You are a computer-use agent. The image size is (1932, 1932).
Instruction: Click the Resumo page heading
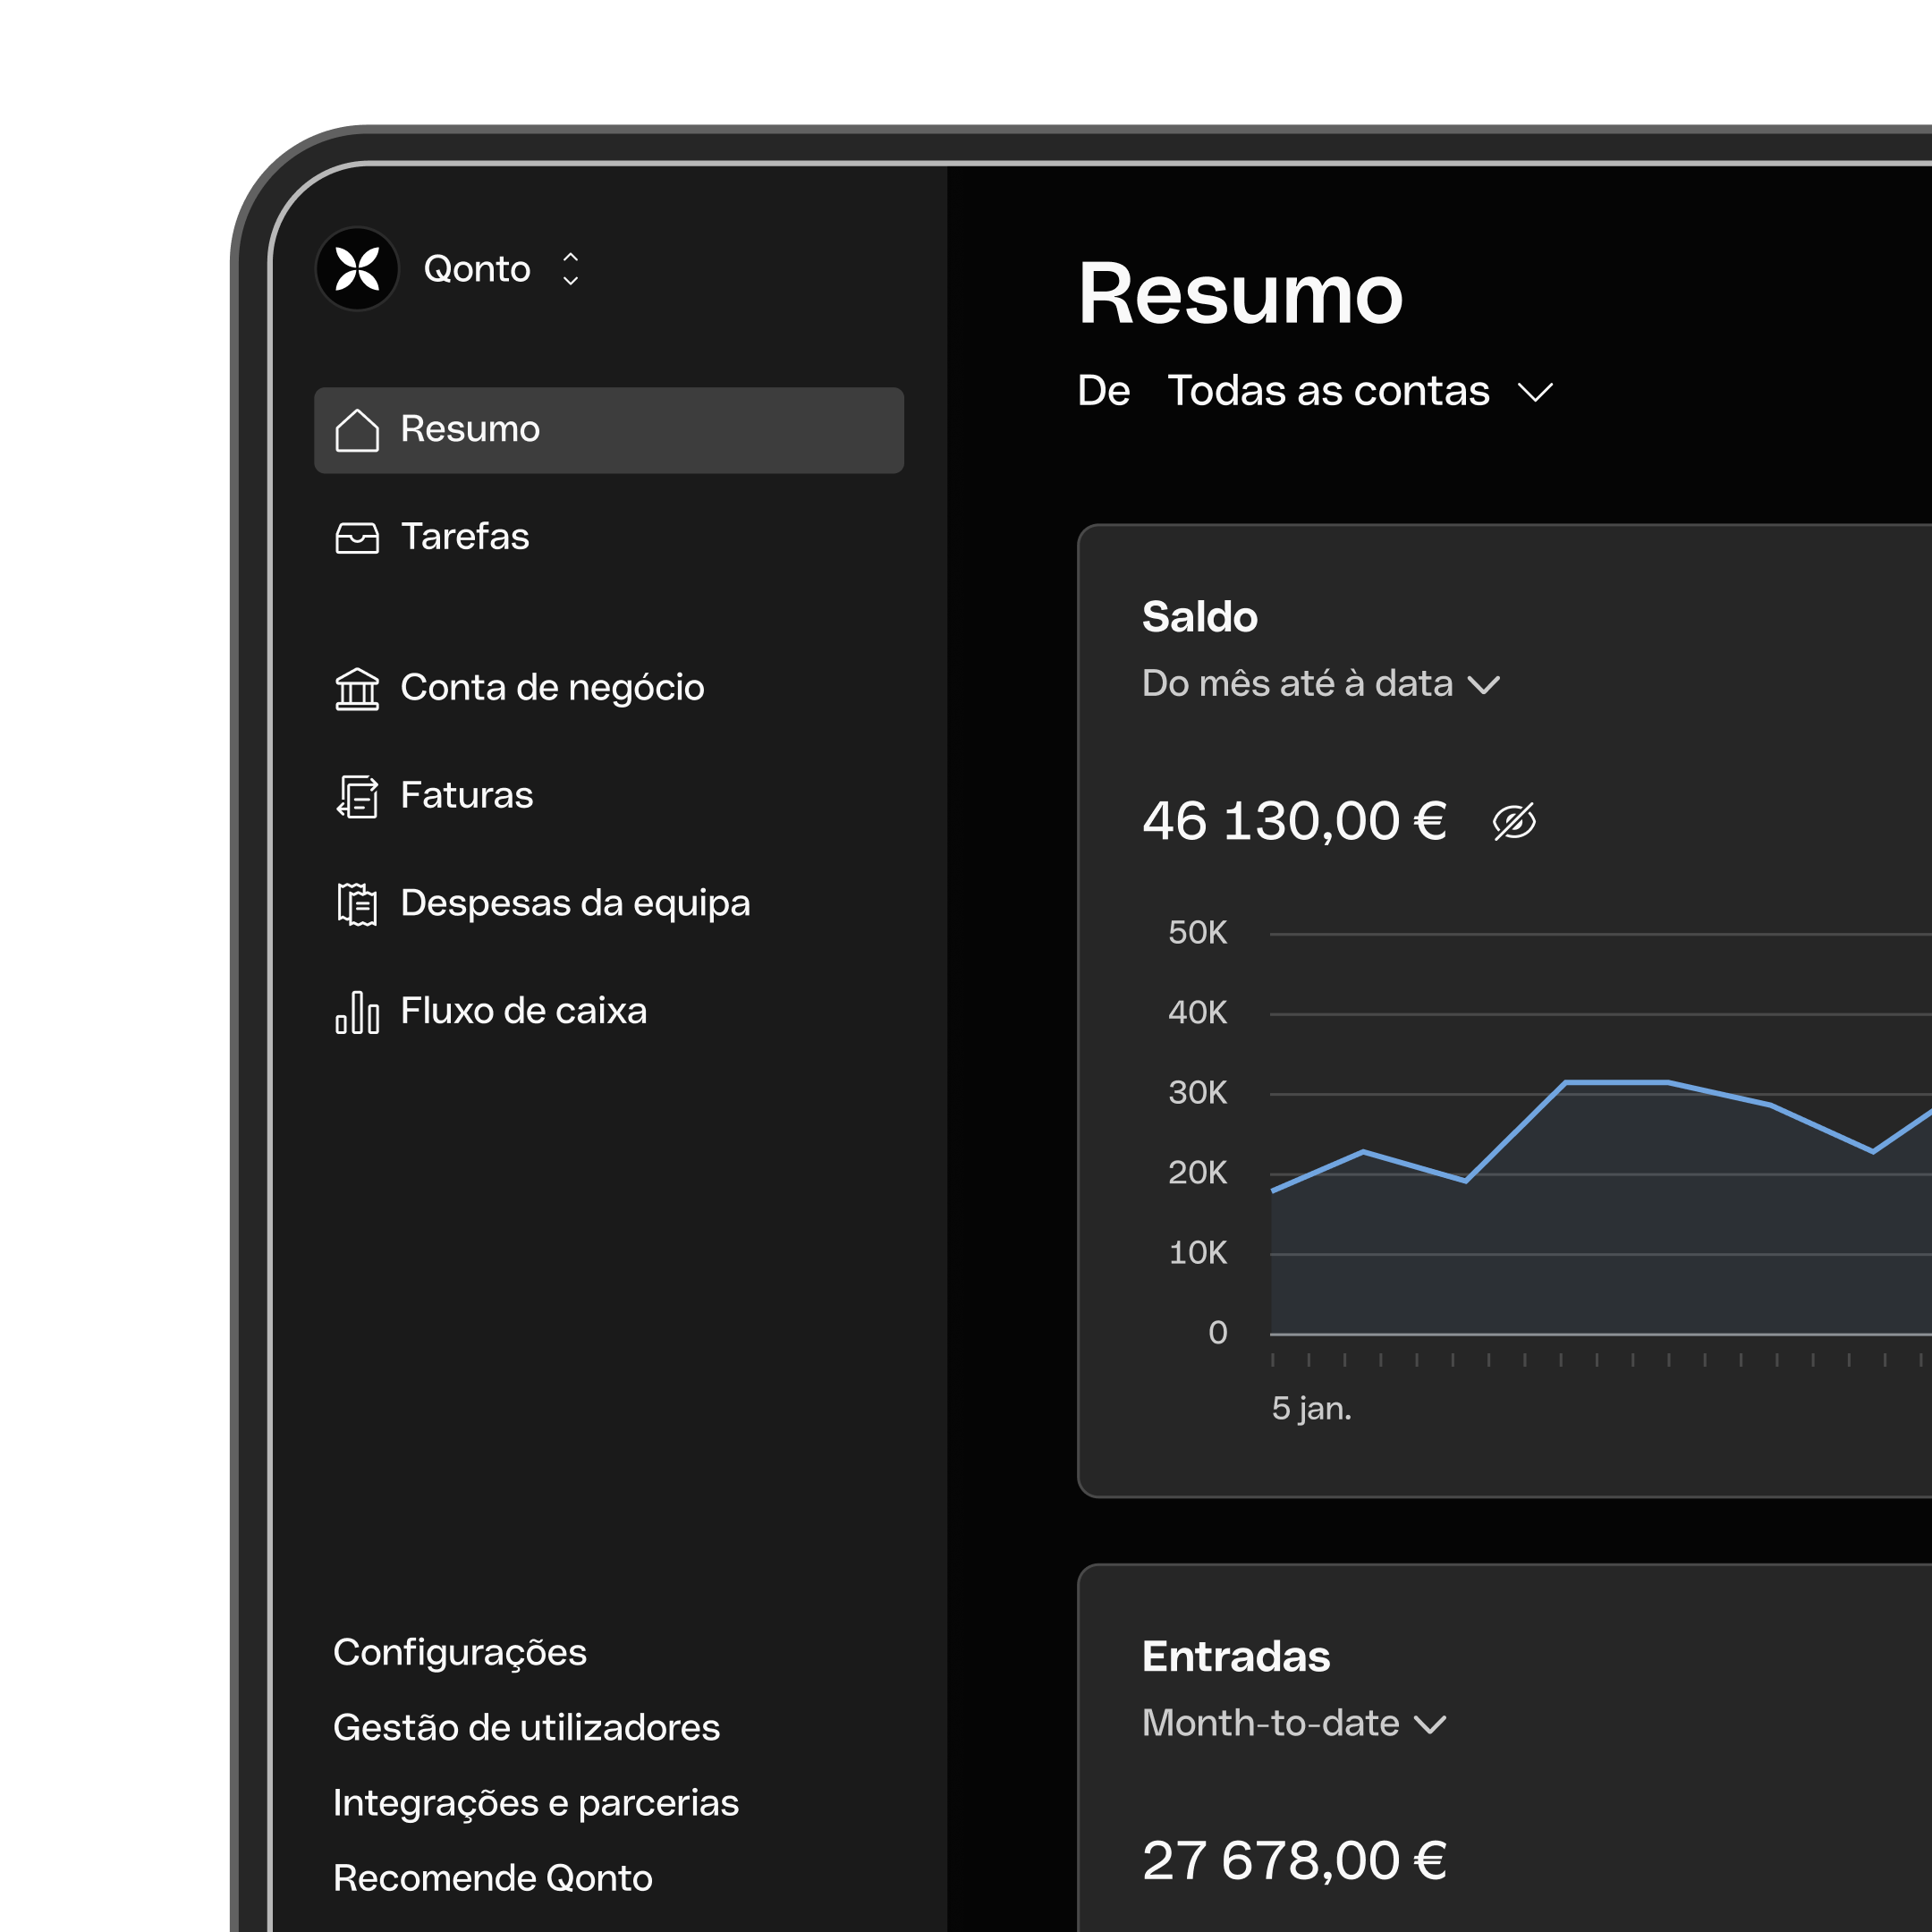1241,294
